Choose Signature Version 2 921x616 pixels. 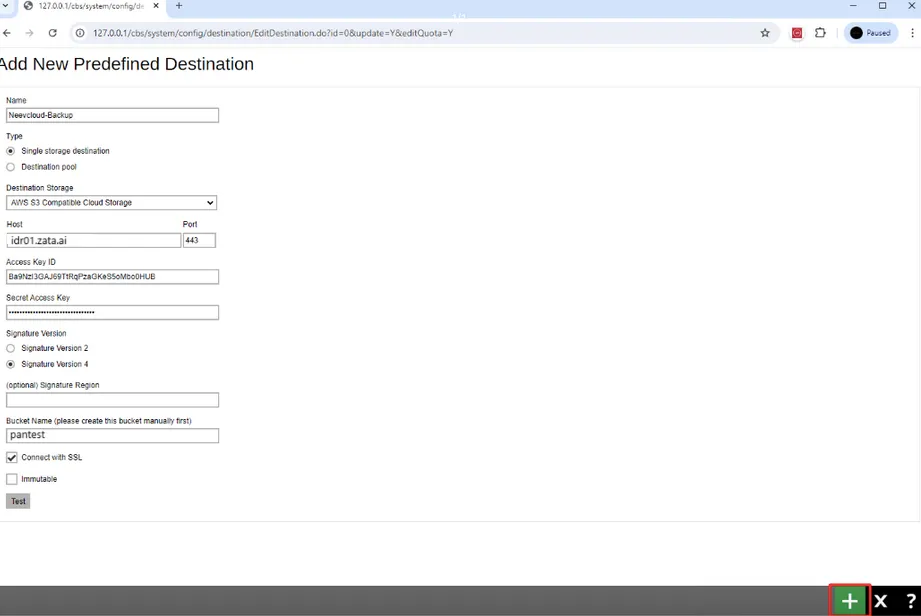pos(11,348)
